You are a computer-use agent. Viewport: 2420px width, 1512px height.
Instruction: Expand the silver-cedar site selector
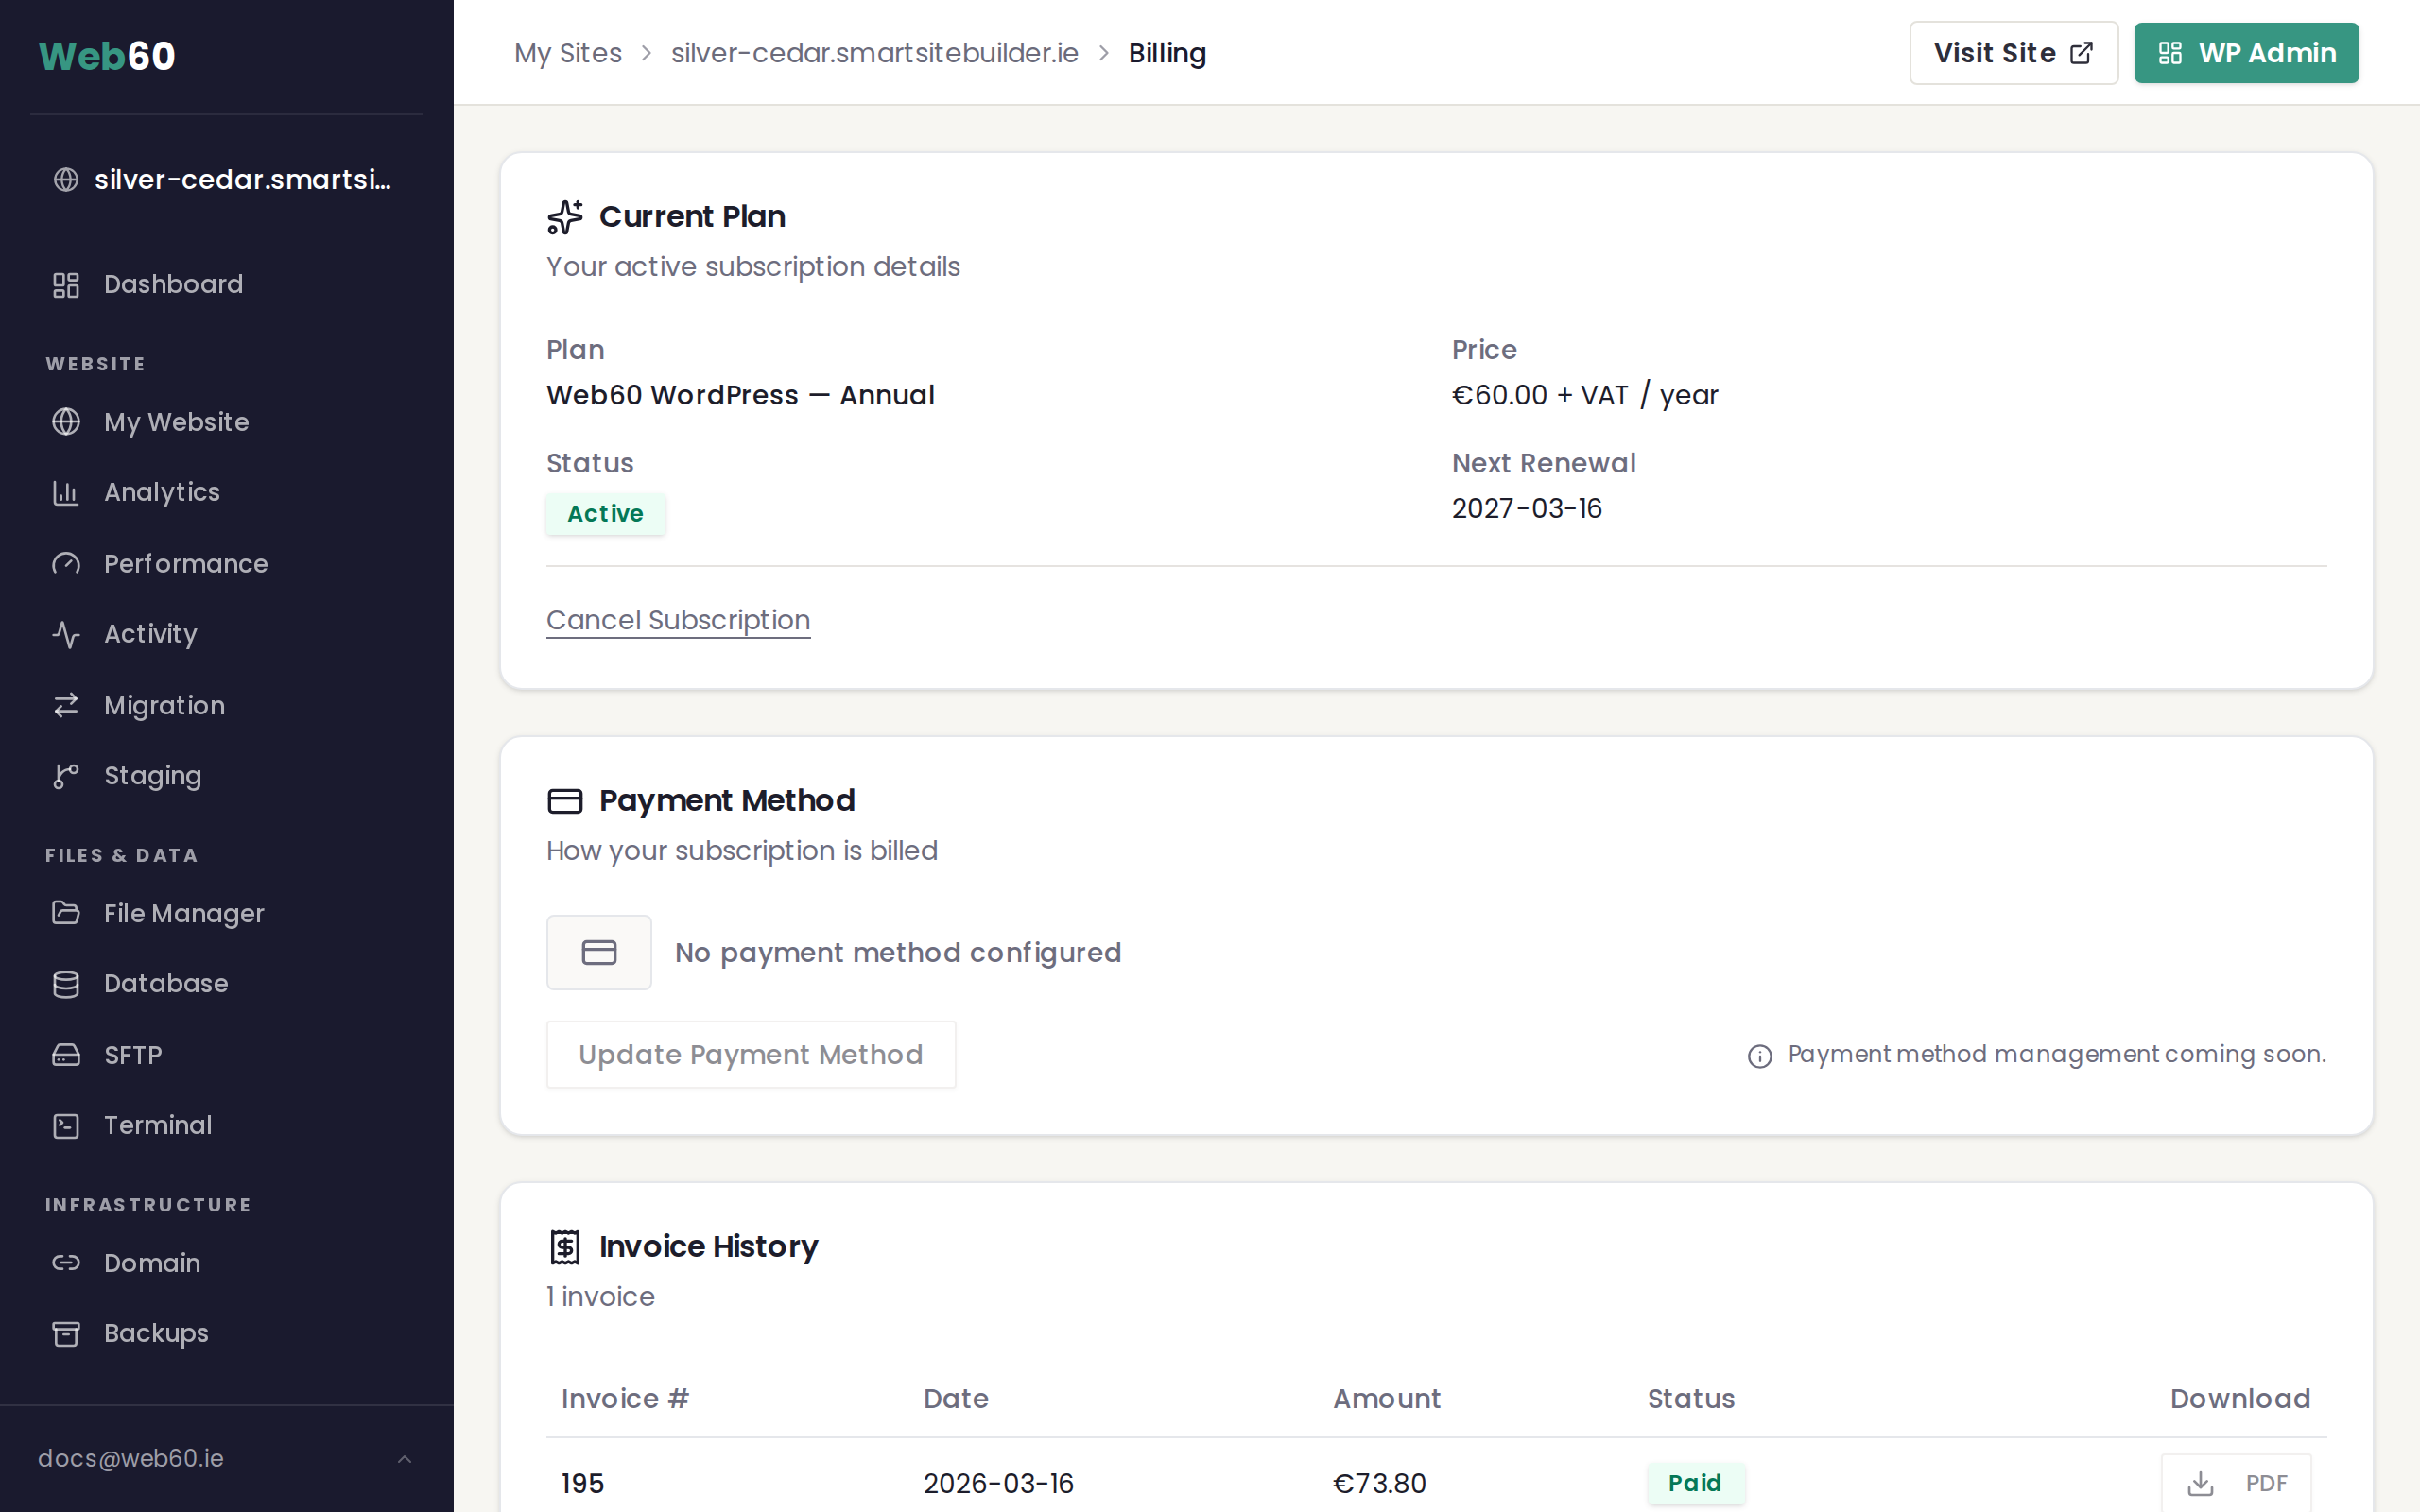pyautogui.click(x=222, y=179)
